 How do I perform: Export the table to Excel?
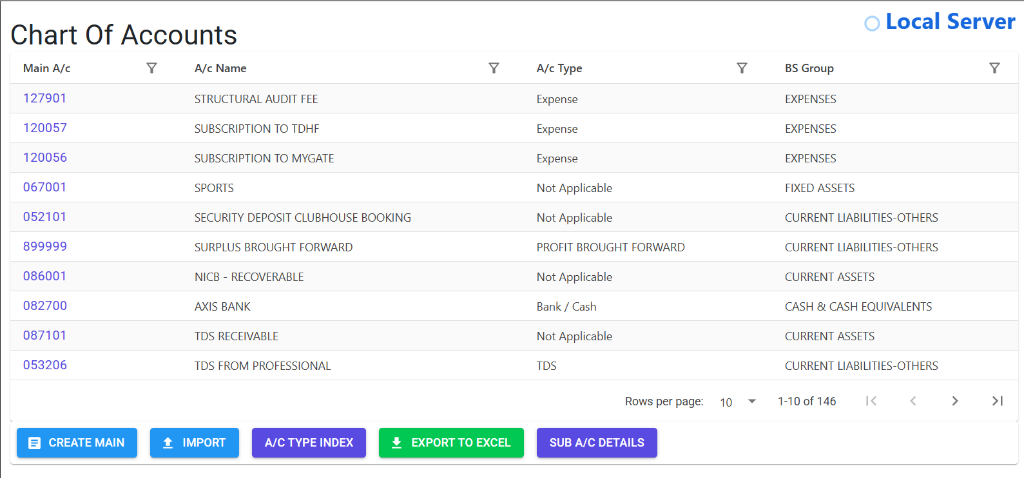tap(451, 443)
